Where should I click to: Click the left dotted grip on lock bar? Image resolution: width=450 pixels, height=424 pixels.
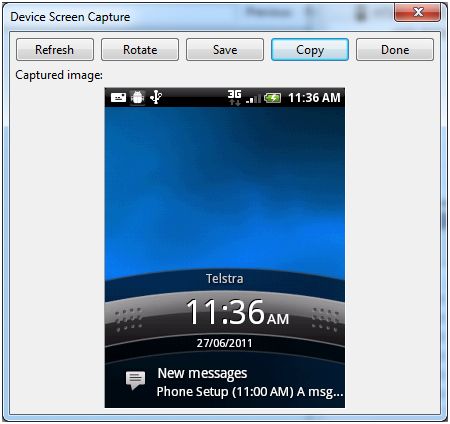128,320
